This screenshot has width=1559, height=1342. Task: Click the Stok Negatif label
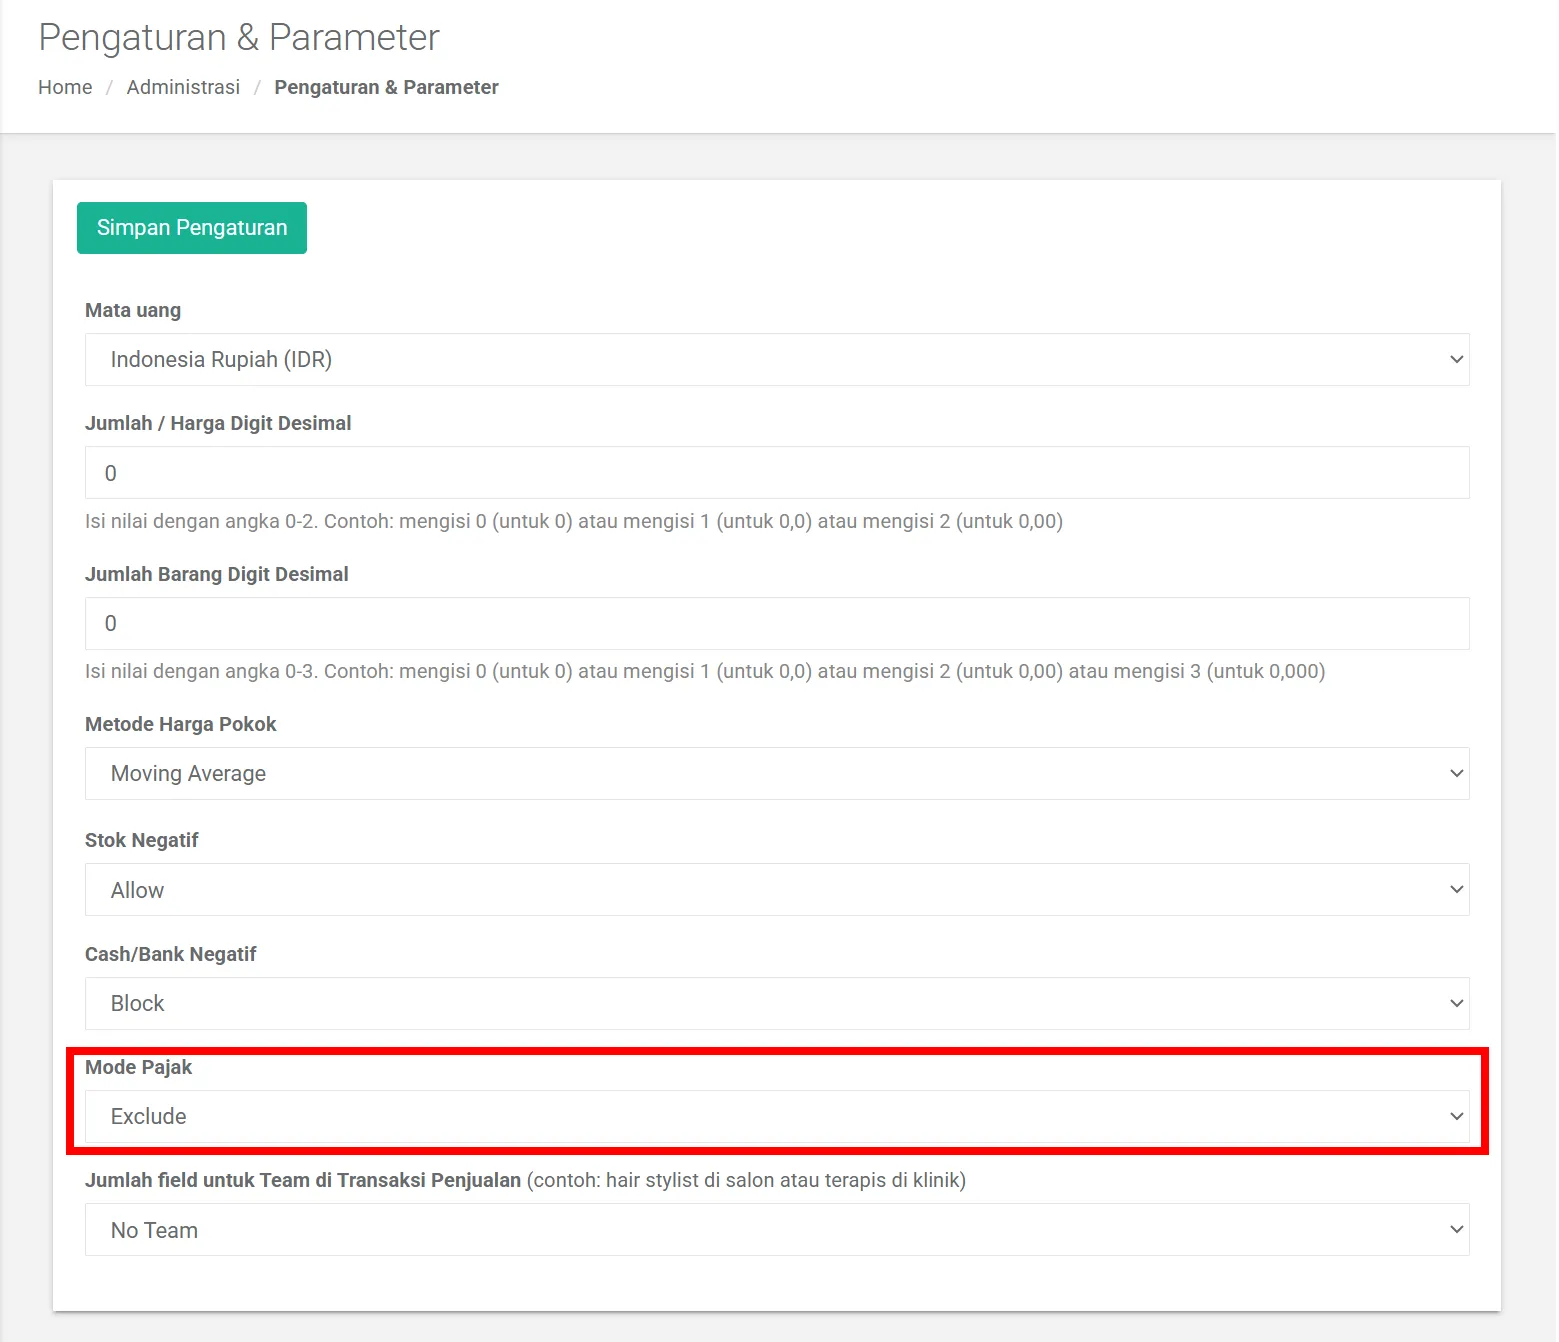tap(142, 840)
